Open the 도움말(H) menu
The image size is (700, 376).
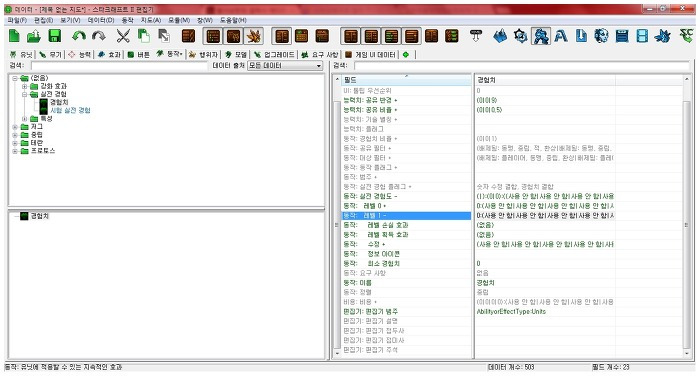click(233, 20)
